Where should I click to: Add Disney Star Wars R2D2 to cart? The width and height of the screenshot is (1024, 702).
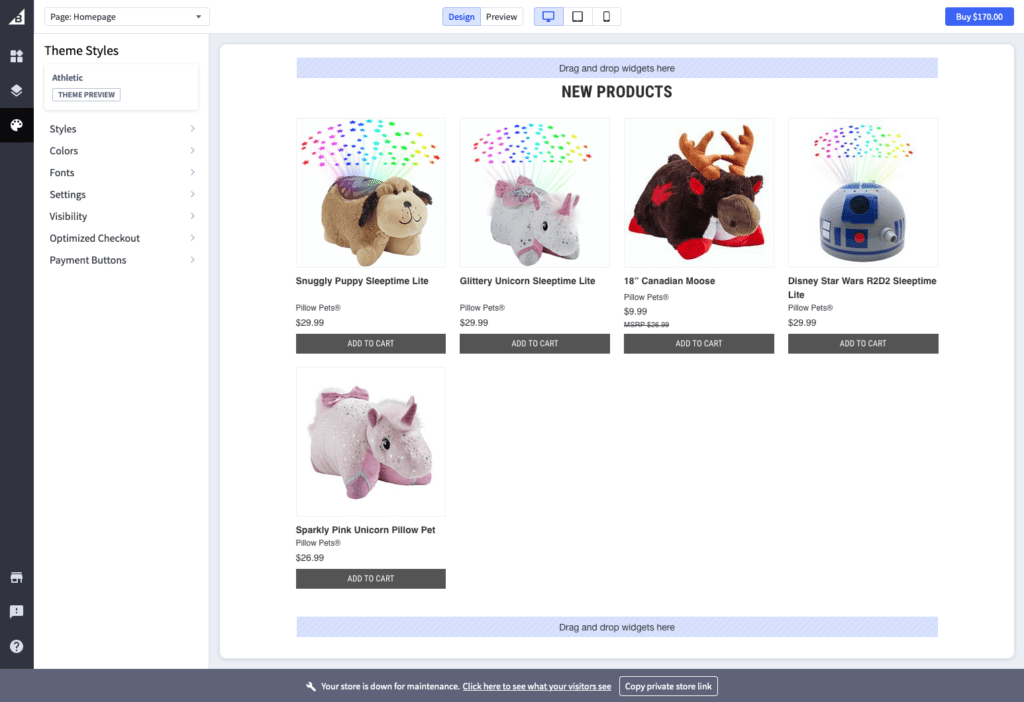coord(863,343)
